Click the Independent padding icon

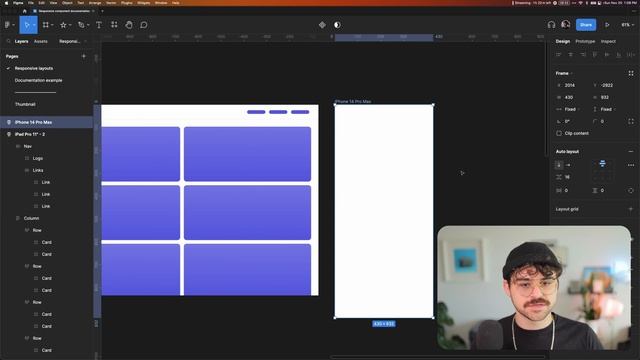631,191
